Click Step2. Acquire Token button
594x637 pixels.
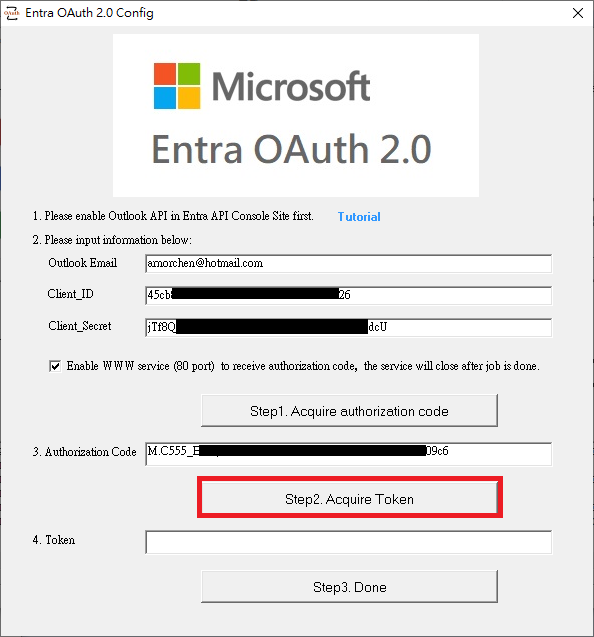[349, 498]
